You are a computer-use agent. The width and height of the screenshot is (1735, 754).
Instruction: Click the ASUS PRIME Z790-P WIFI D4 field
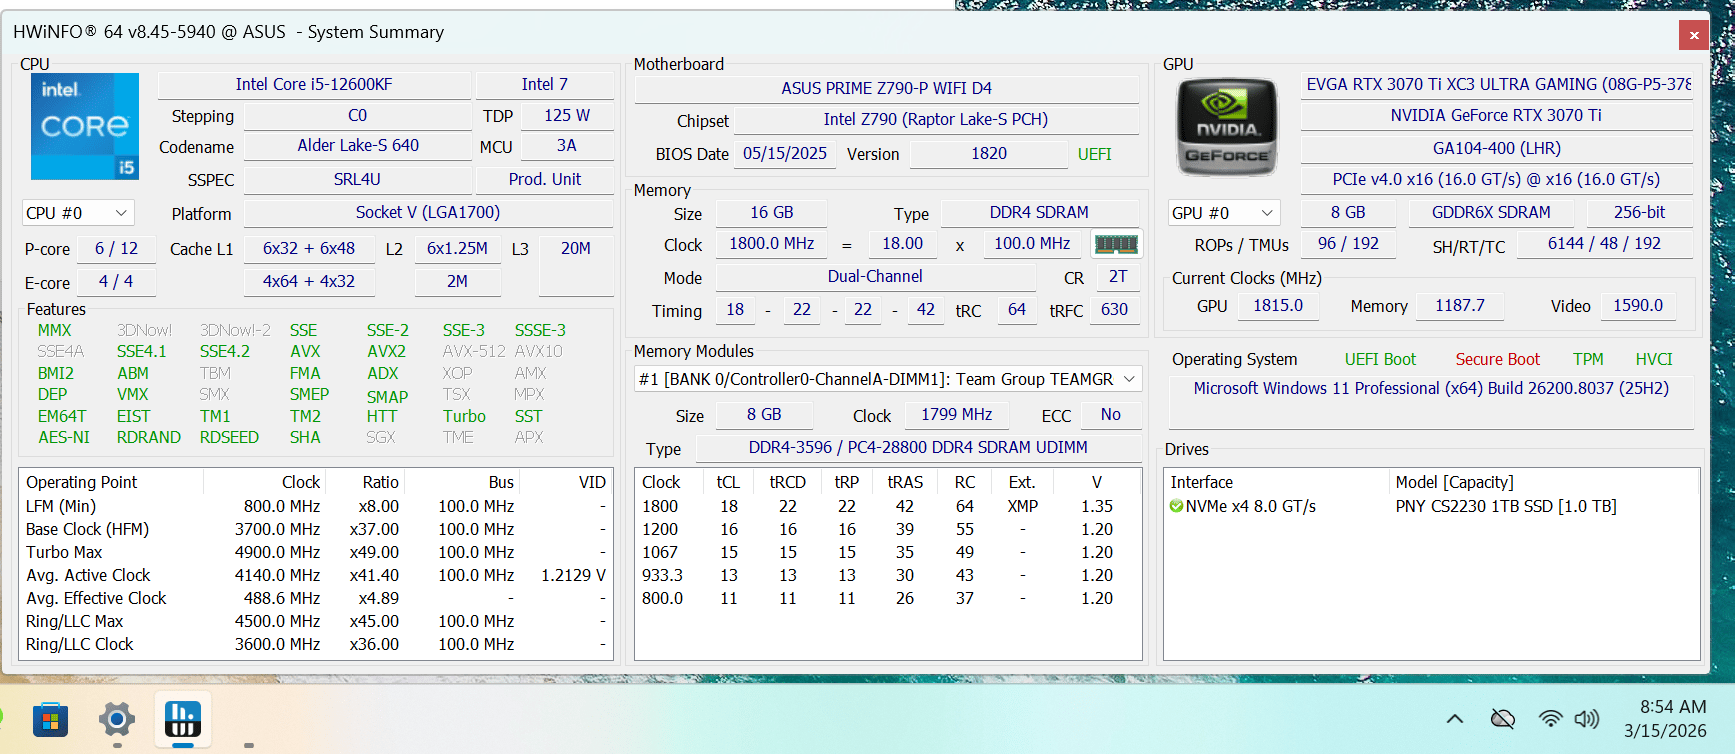[x=887, y=88]
